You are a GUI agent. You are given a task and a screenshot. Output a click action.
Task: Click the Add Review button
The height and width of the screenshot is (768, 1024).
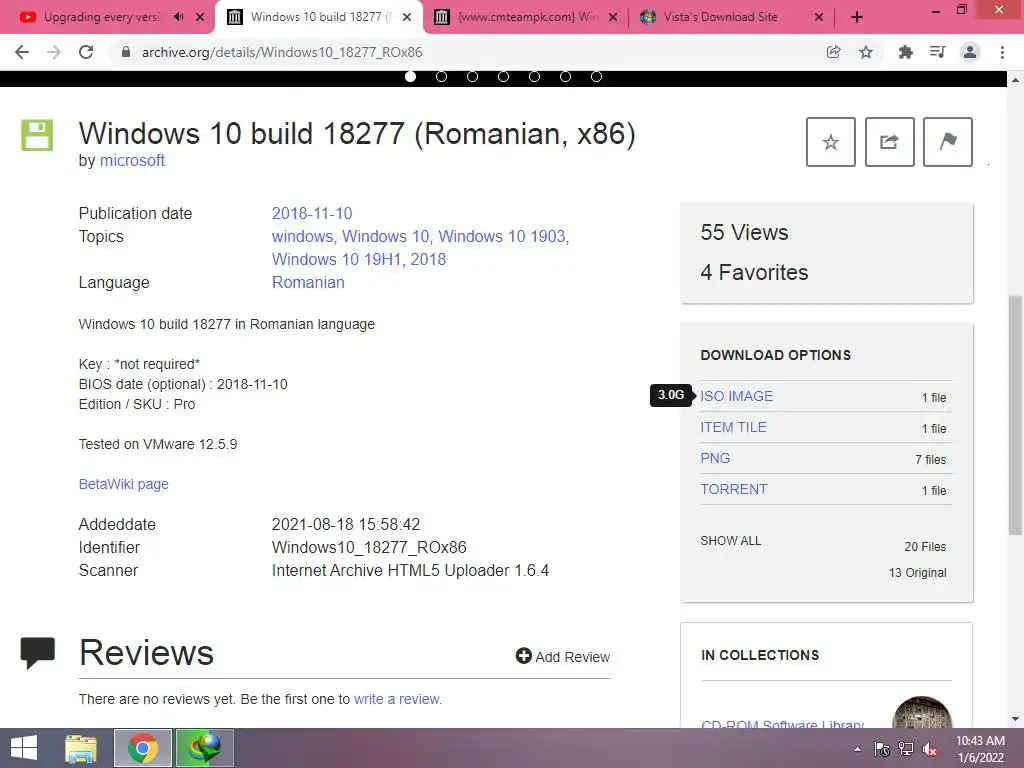562,656
